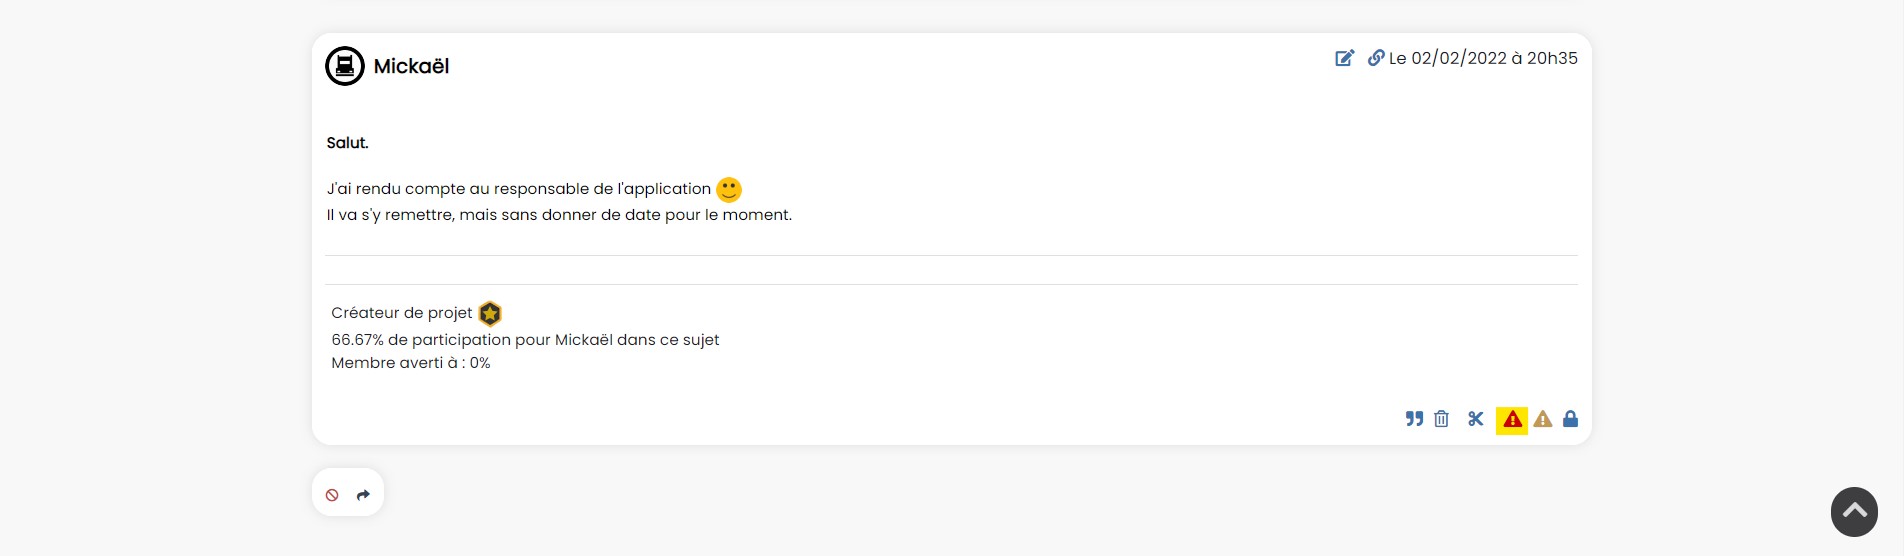Delete the post using the trash icon
The width and height of the screenshot is (1904, 556).
click(x=1441, y=419)
